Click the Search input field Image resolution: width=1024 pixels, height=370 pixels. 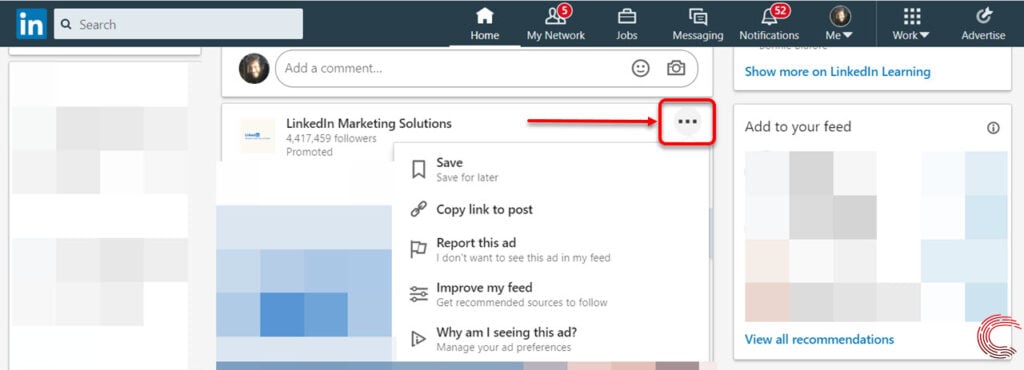click(178, 24)
